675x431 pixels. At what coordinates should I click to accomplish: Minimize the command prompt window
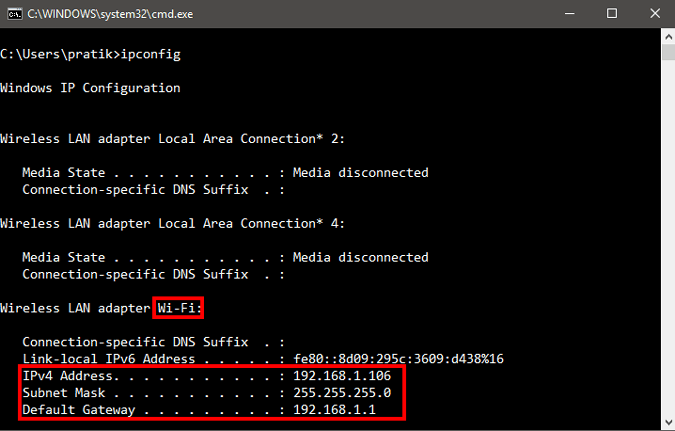coord(570,14)
